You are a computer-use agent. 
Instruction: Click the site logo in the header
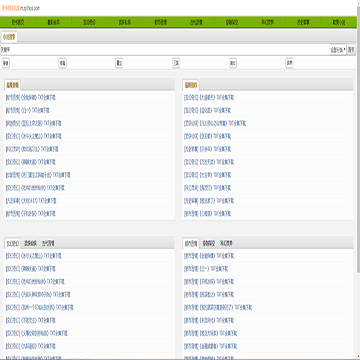pos(20,8)
